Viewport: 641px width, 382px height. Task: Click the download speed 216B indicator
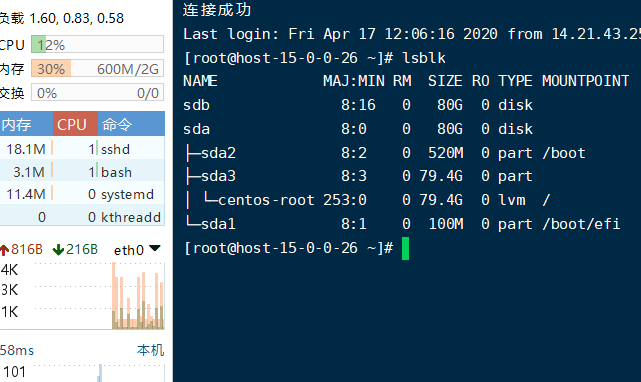coord(76,249)
